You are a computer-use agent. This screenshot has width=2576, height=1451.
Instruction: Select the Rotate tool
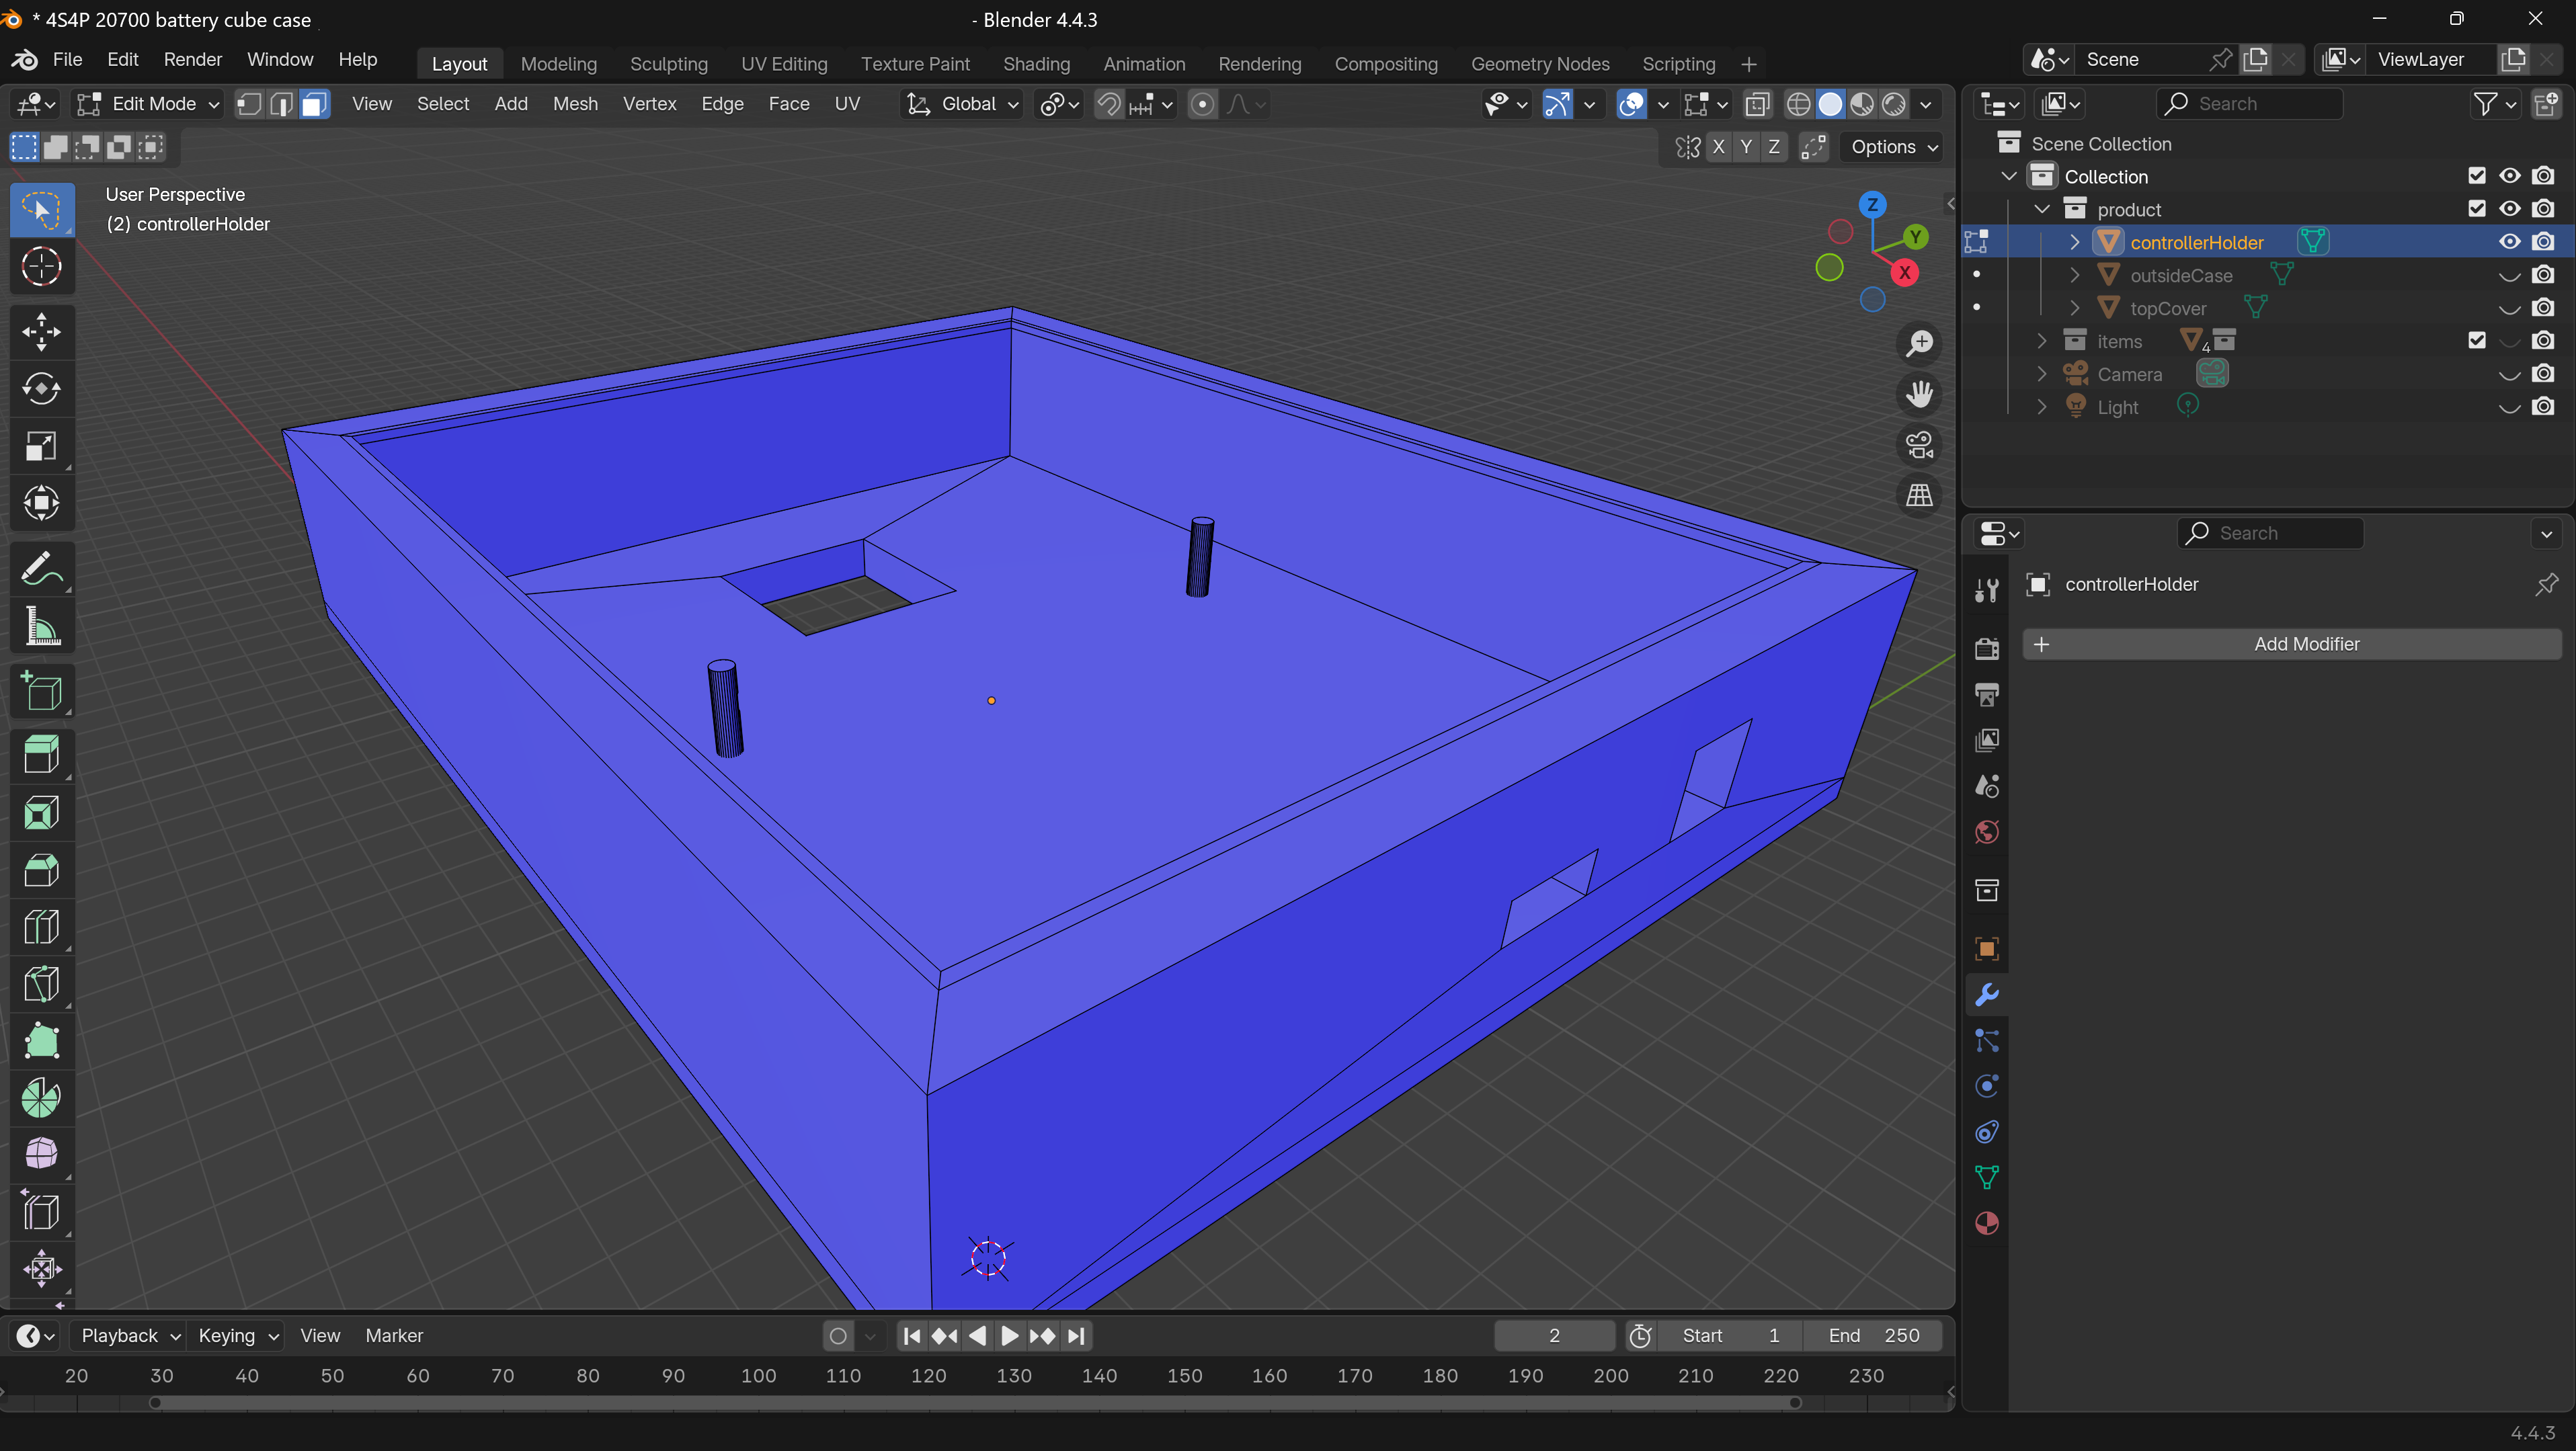(41, 389)
